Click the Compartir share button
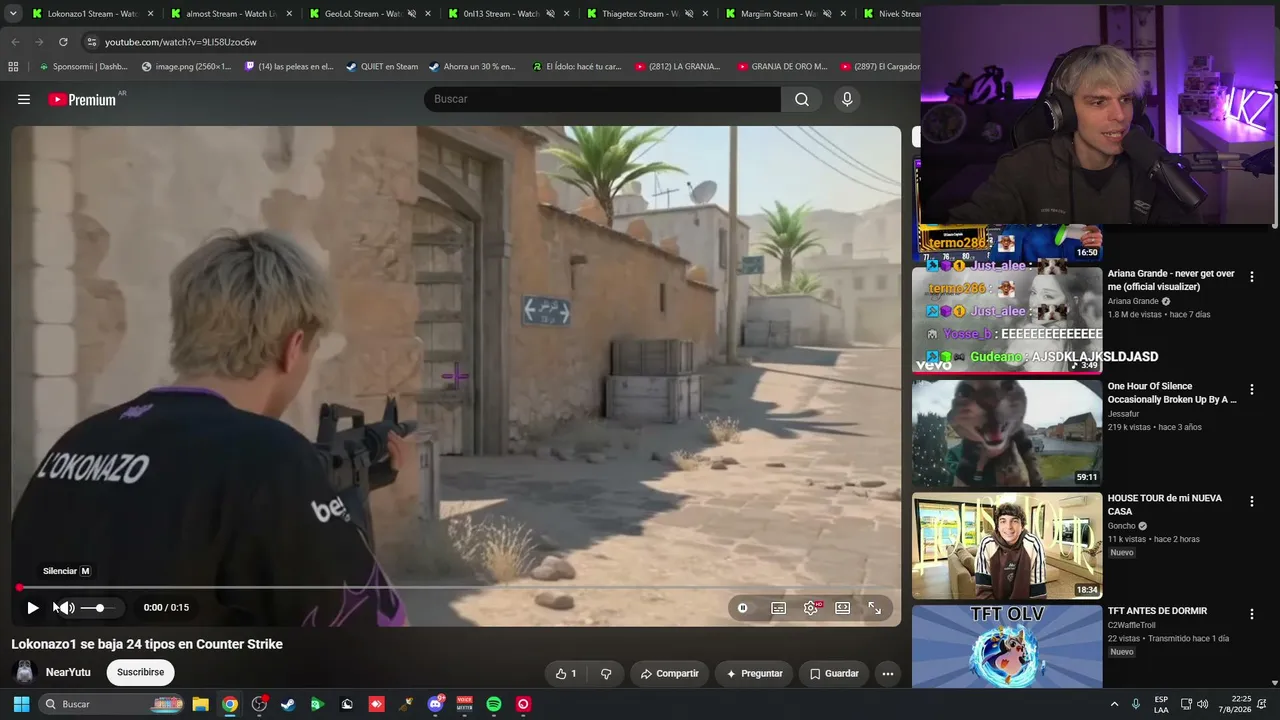 click(669, 674)
